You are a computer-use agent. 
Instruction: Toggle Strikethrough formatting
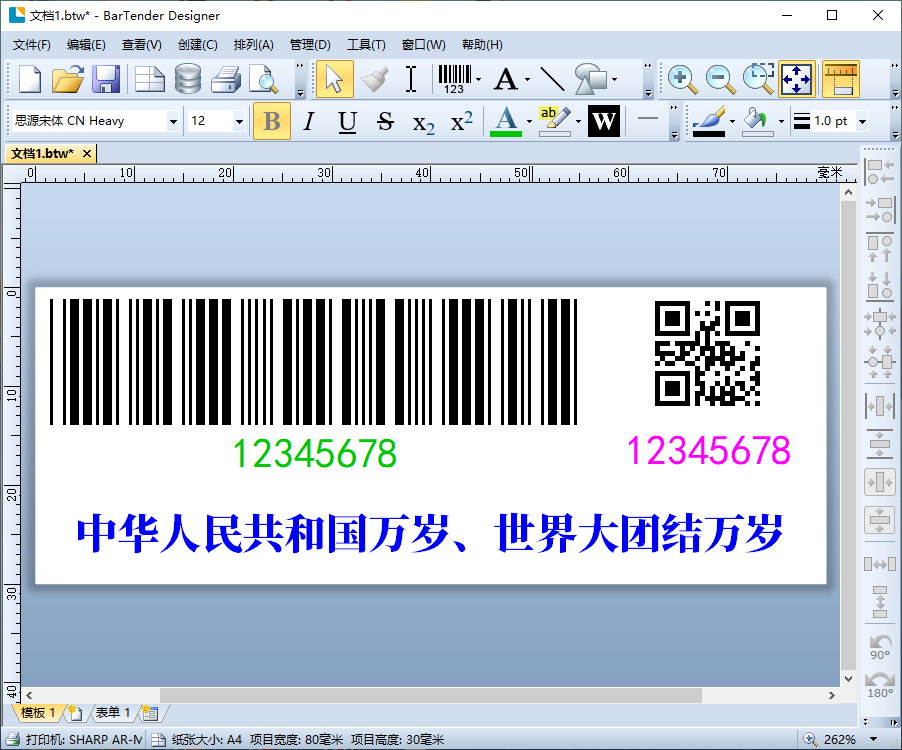tap(385, 121)
